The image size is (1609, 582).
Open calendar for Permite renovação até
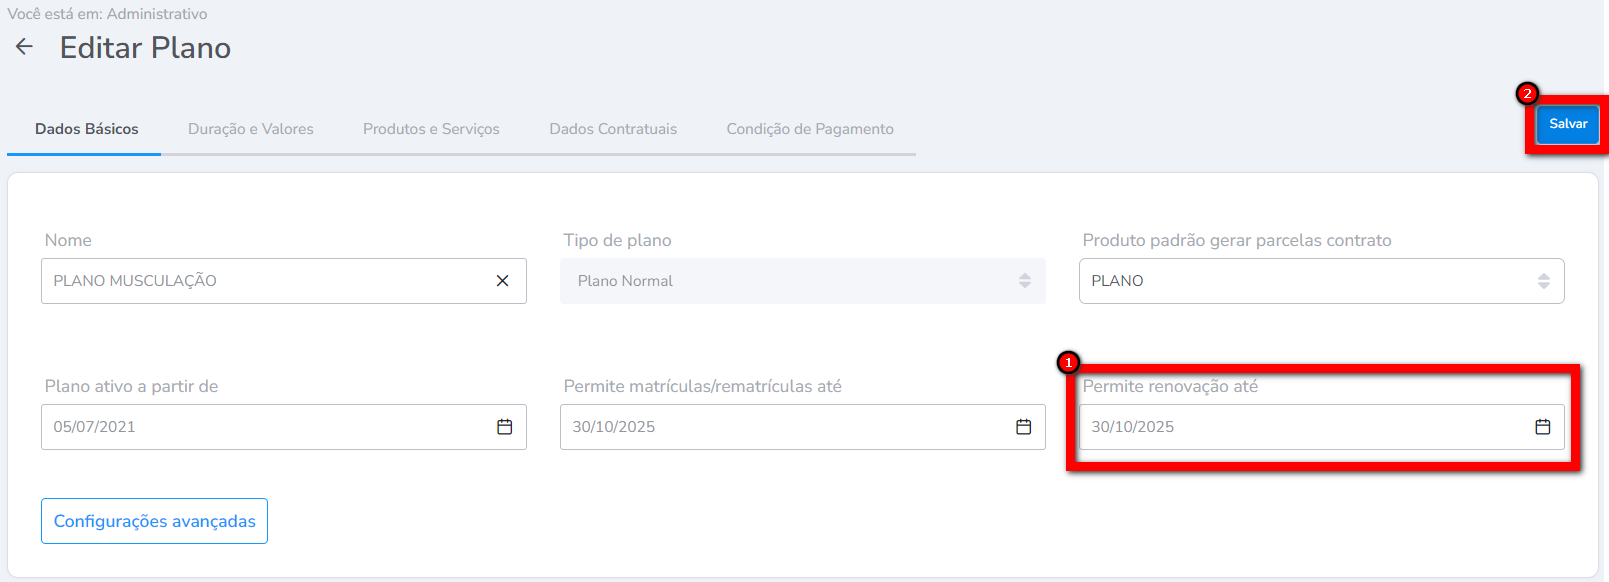click(1542, 427)
